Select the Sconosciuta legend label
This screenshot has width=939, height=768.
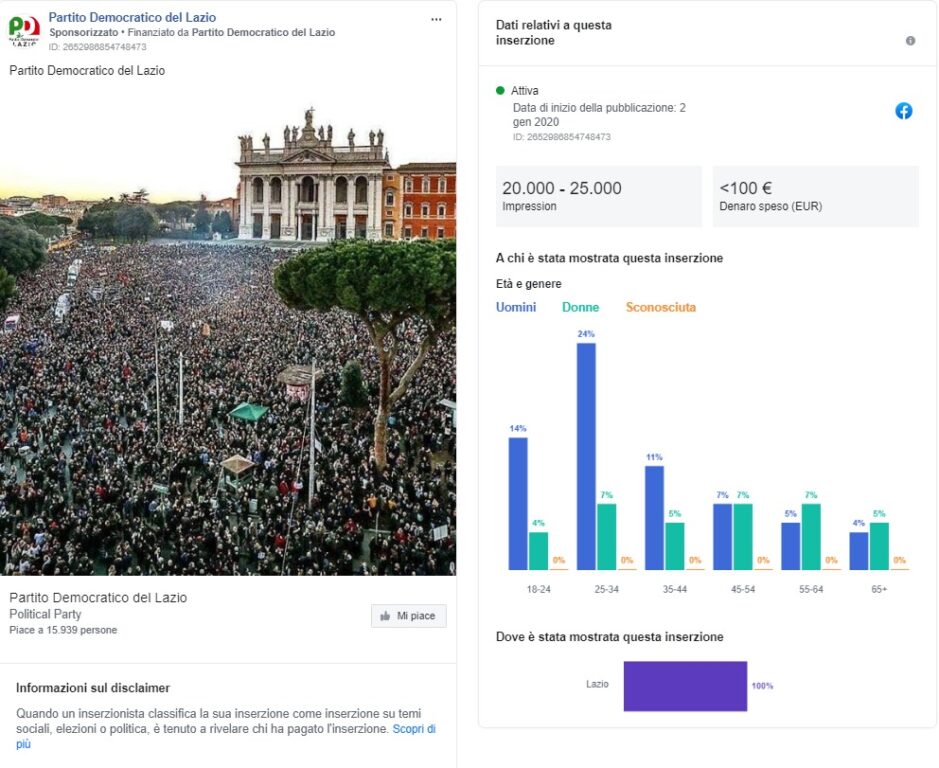(661, 307)
